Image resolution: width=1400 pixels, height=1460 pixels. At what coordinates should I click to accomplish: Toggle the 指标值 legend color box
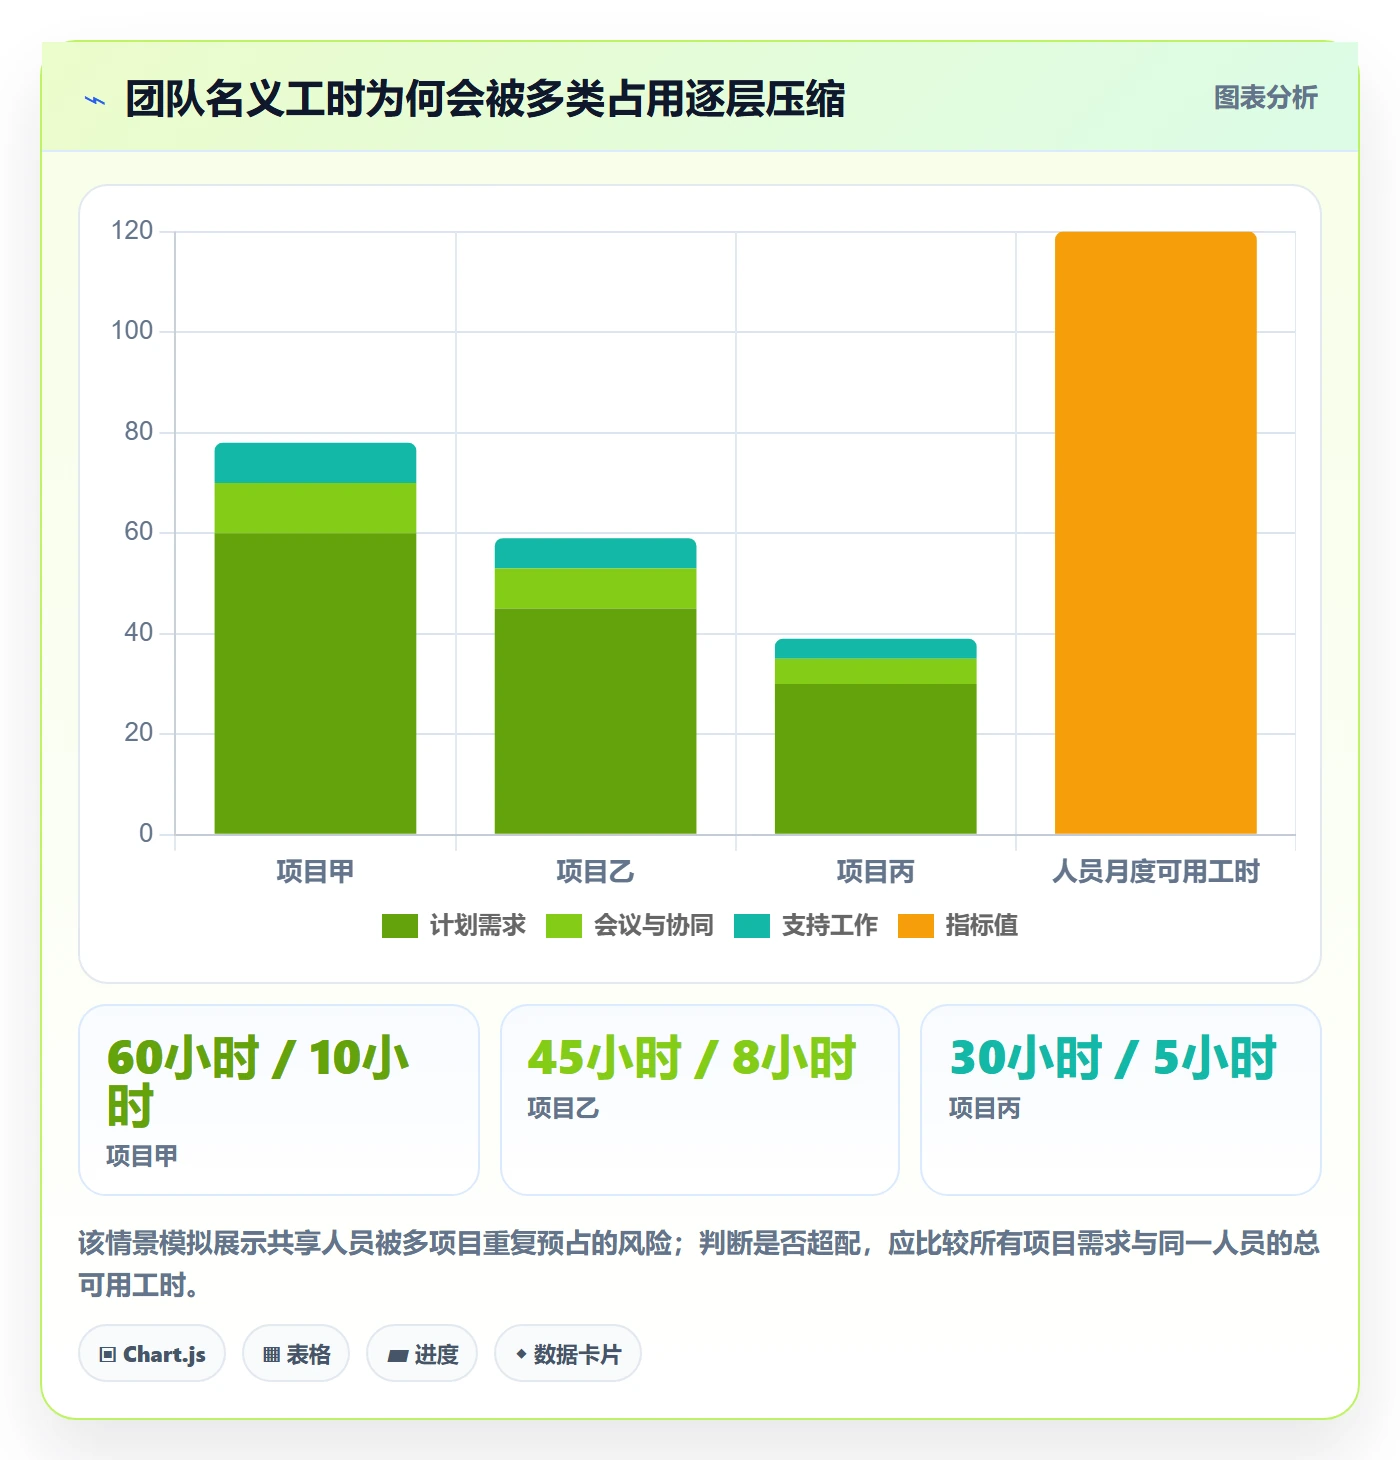point(916,926)
